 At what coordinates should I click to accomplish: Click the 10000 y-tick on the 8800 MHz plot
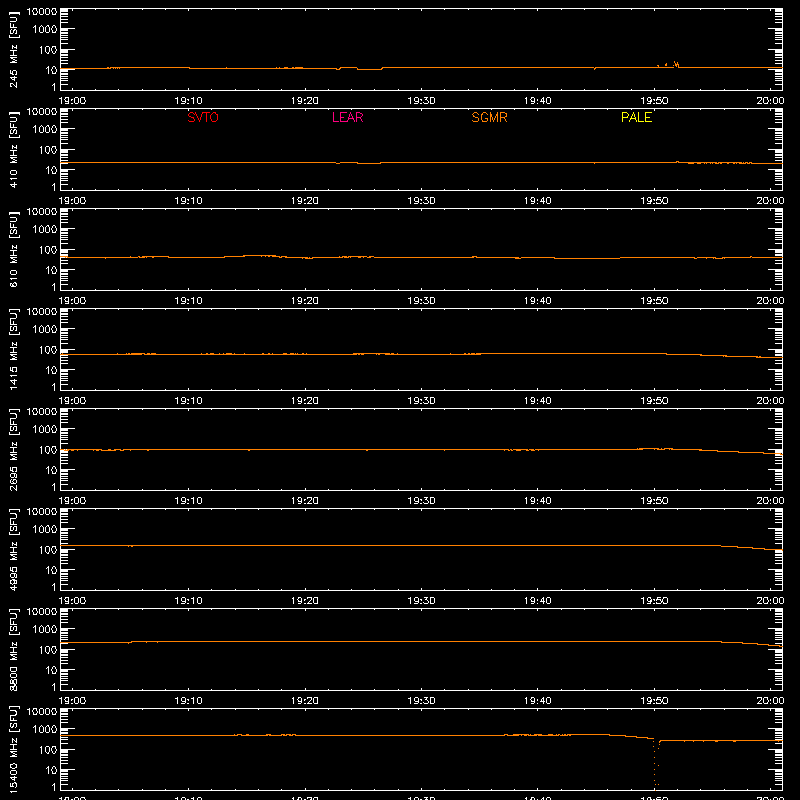pos(42,612)
